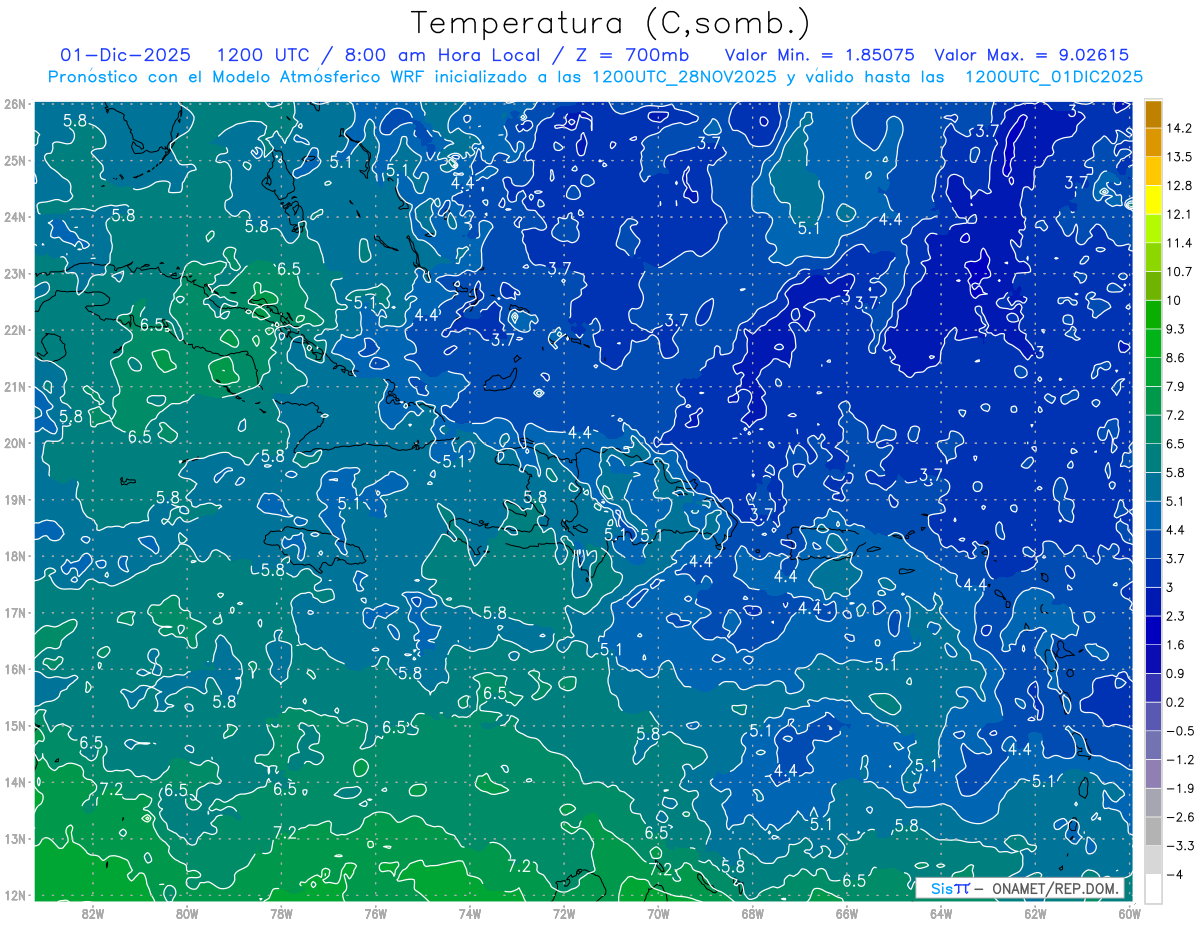Click the 60W longitude axis label

click(x=1129, y=913)
